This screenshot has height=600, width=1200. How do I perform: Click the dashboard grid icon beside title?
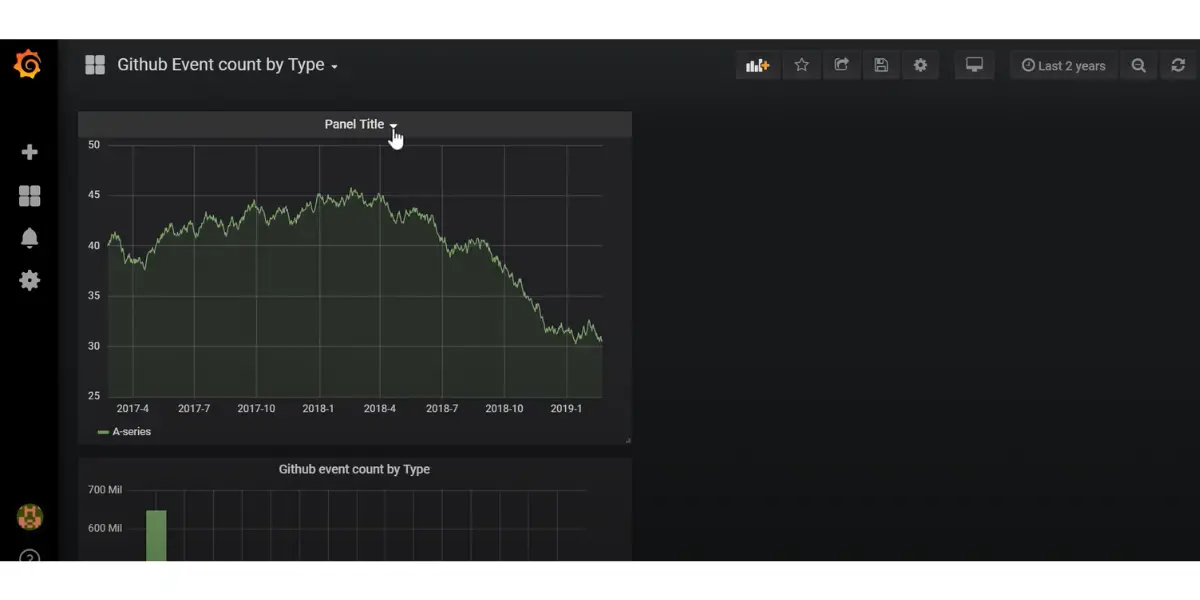(x=95, y=65)
